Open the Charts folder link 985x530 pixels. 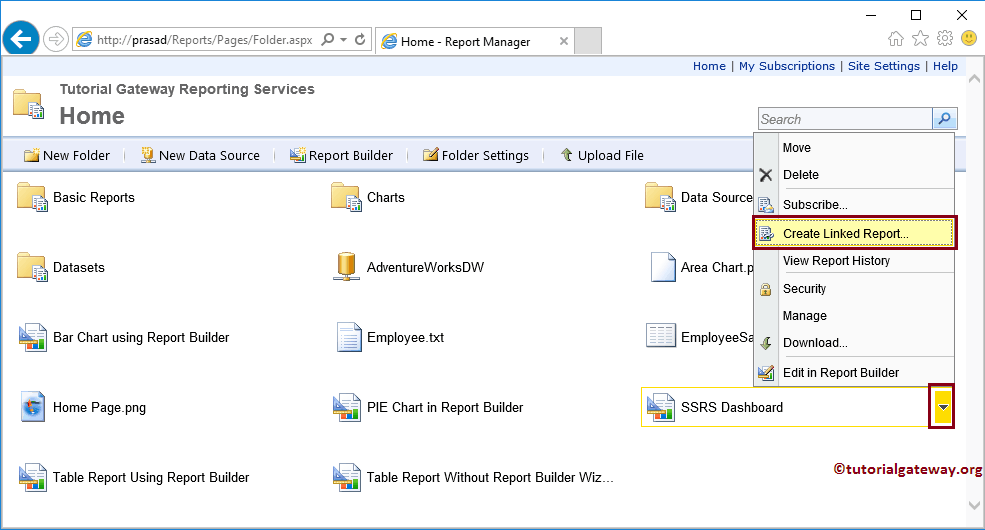[x=386, y=197]
